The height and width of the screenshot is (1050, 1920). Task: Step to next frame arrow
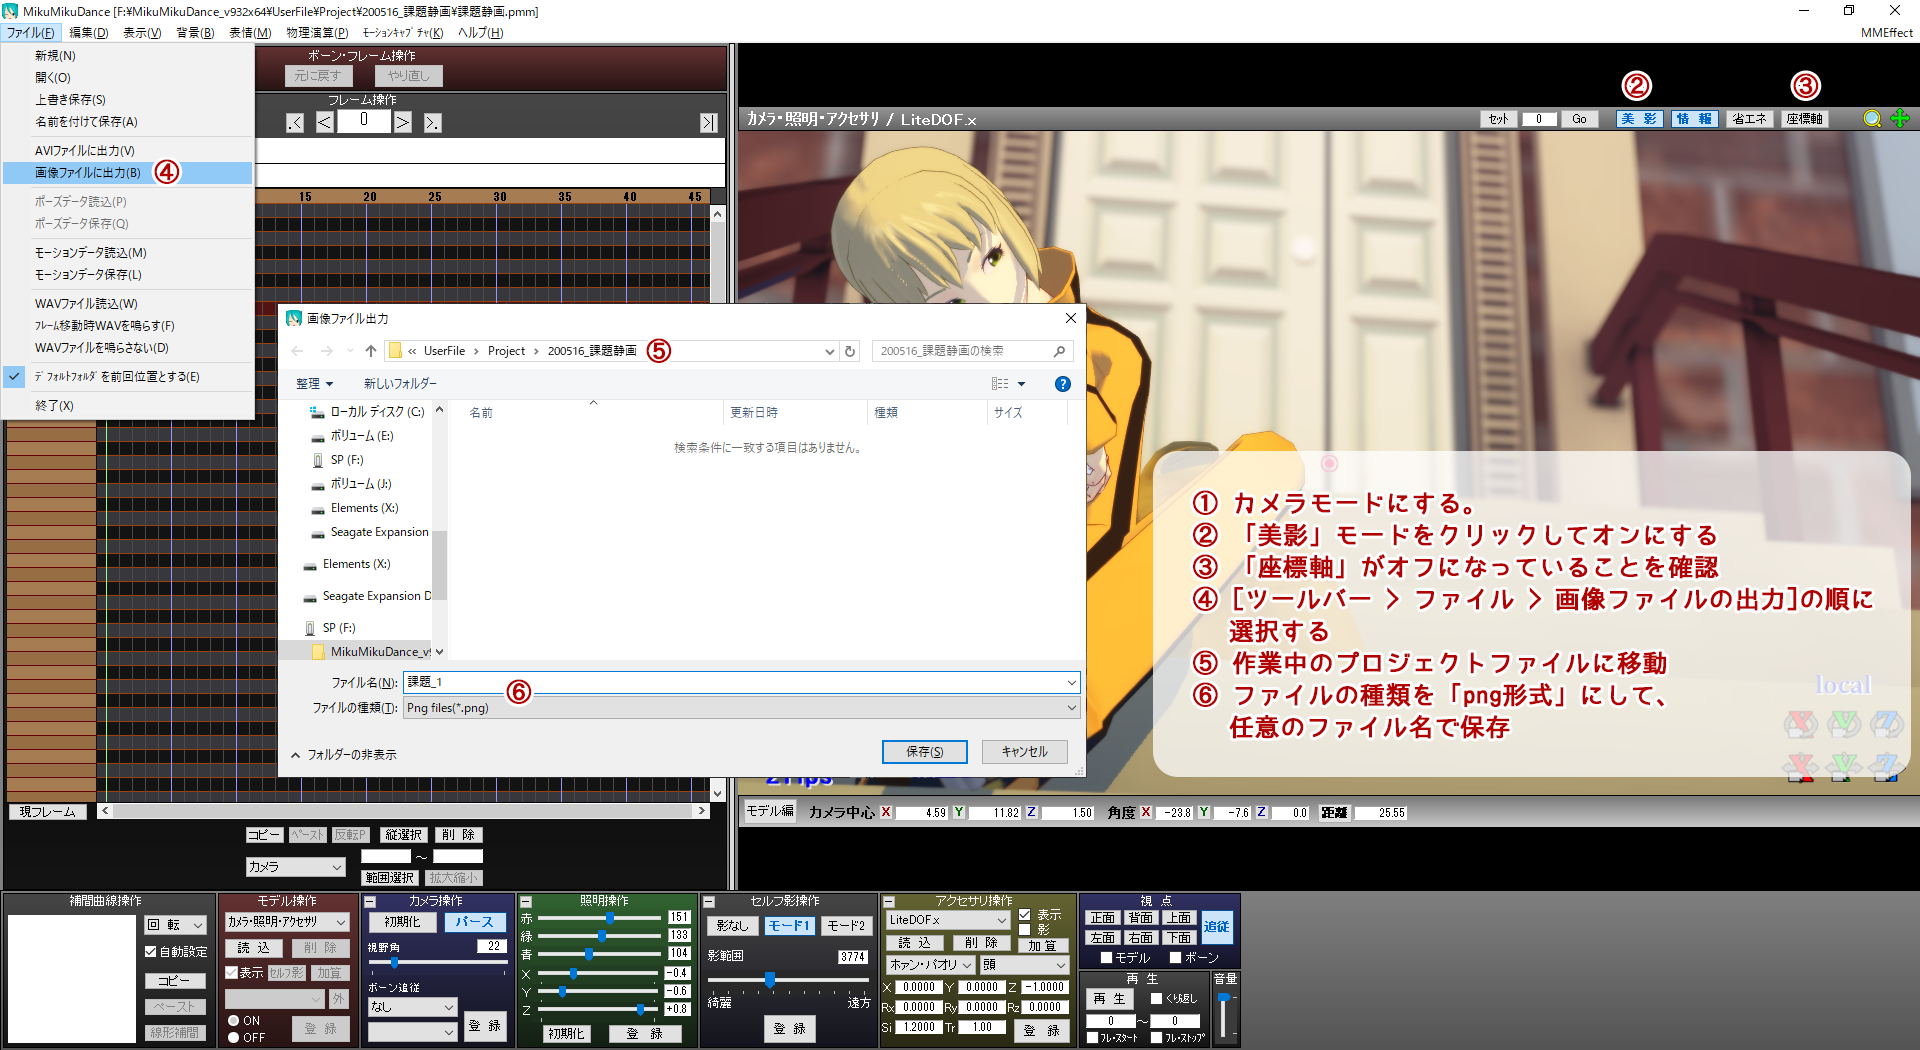402,123
